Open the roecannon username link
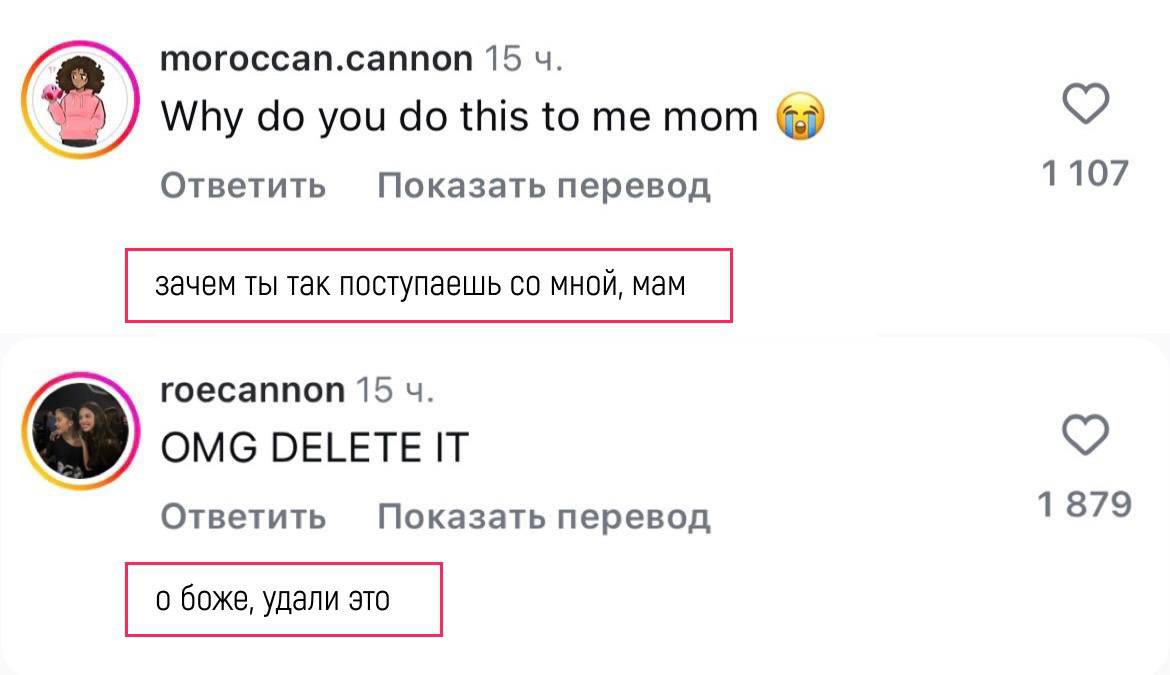 [252, 390]
